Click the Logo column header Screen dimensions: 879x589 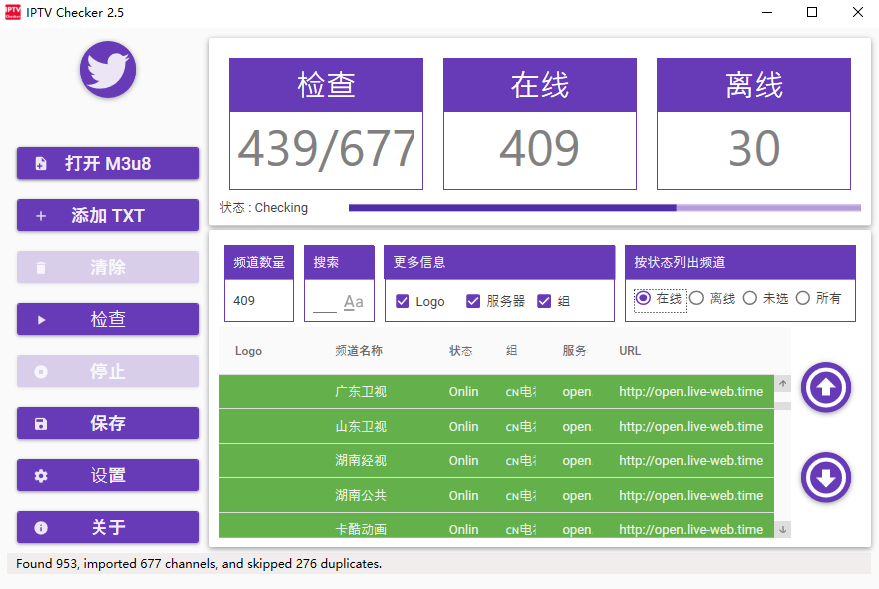pyautogui.click(x=248, y=351)
